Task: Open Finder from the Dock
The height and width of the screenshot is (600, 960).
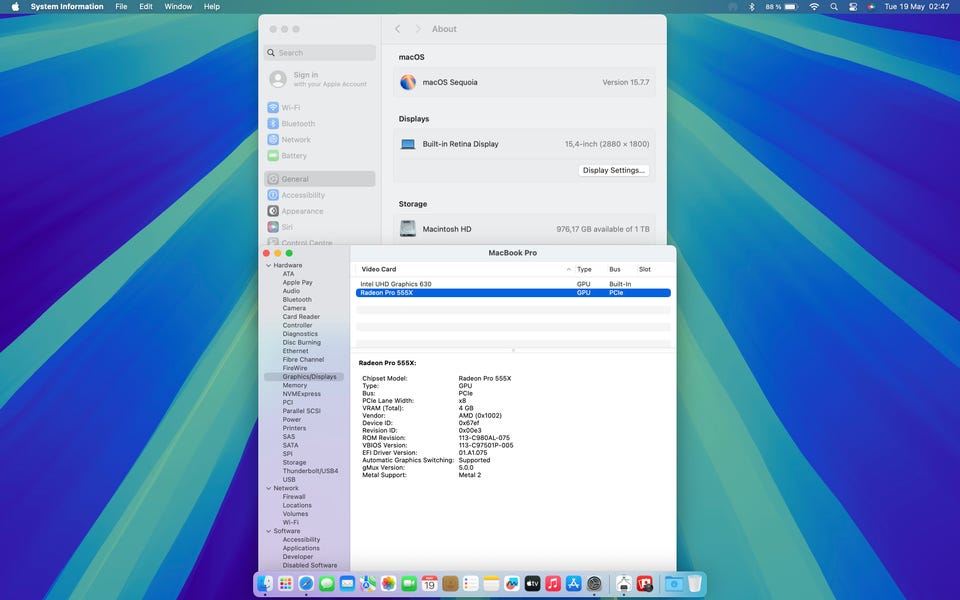Action: pos(265,583)
